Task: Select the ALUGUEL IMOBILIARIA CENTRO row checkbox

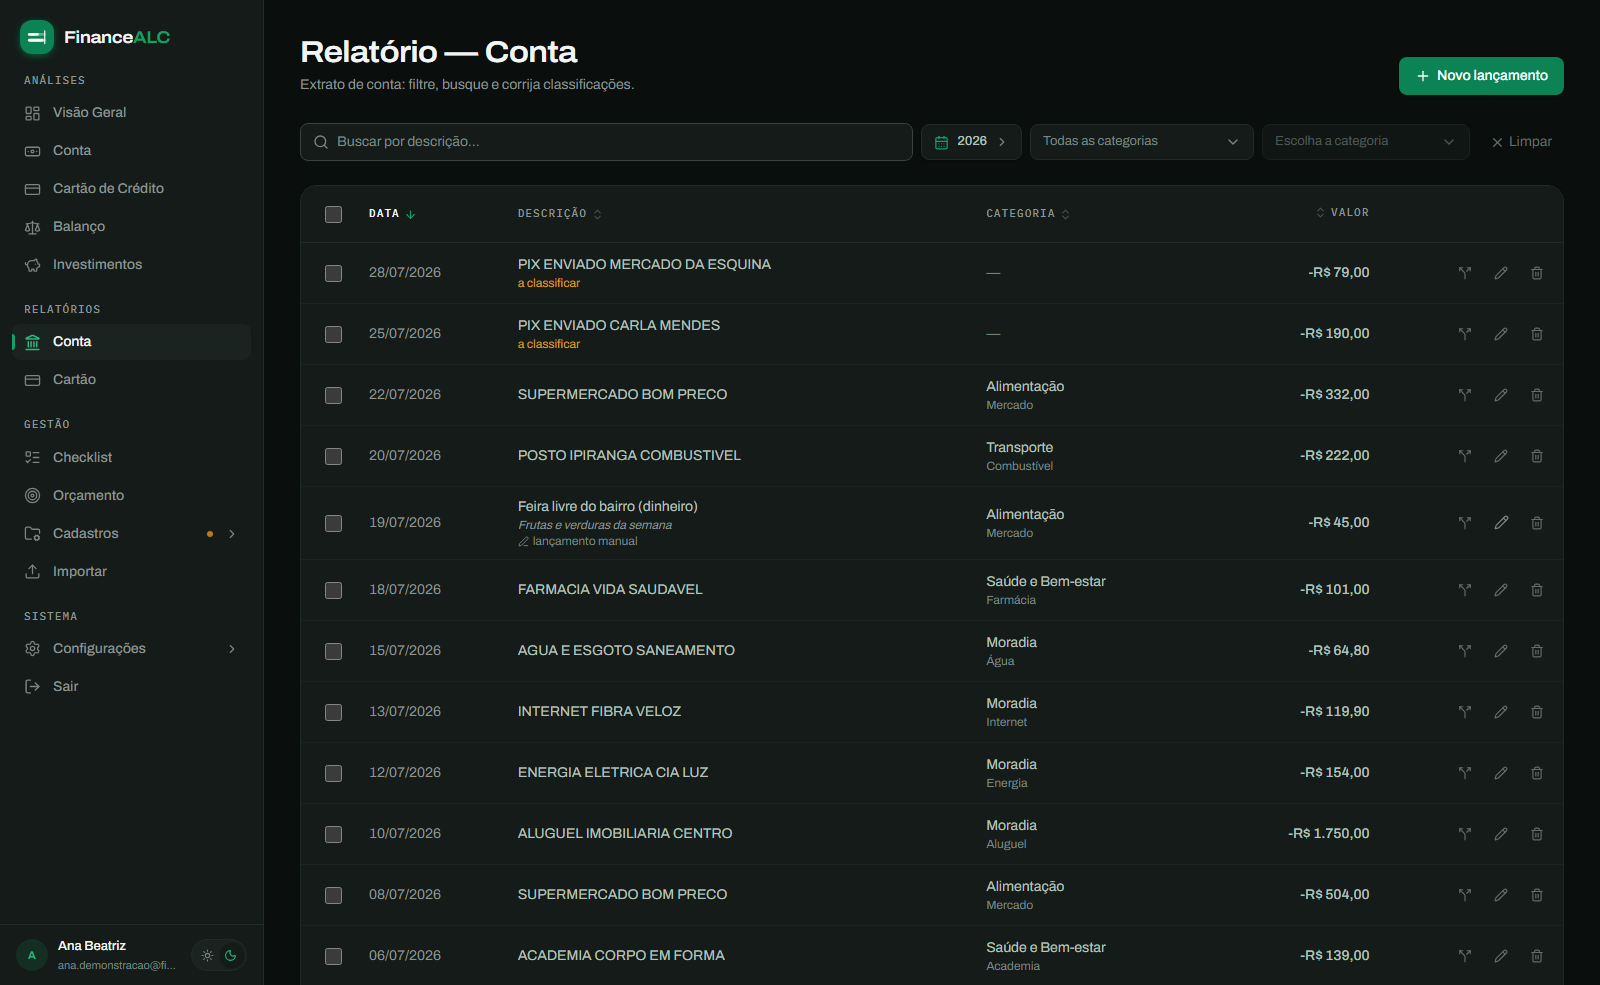Action: pos(334,834)
